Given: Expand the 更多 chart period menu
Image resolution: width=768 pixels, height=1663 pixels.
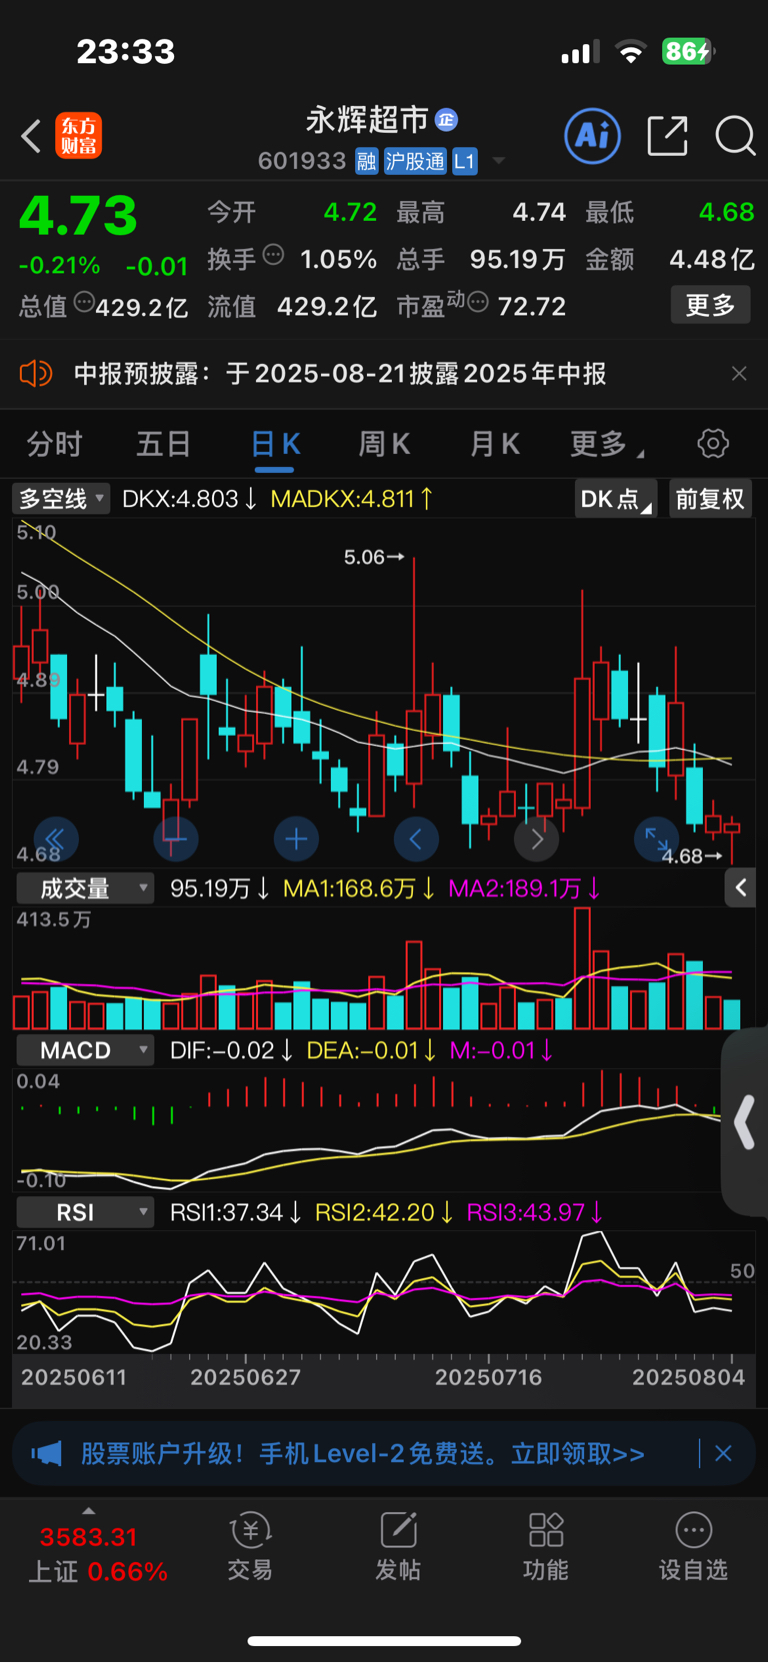Looking at the screenshot, I should pos(606,444).
